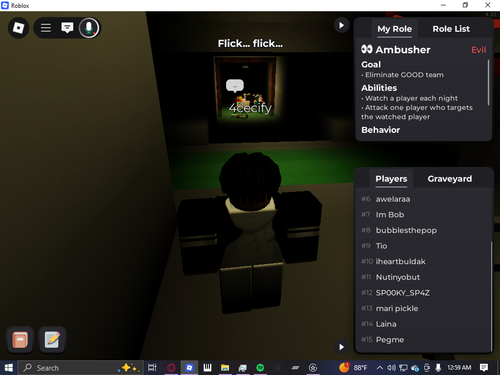Viewport: 500px width, 375px height.
Task: Click the microphone system tray icon
Action: point(438,368)
